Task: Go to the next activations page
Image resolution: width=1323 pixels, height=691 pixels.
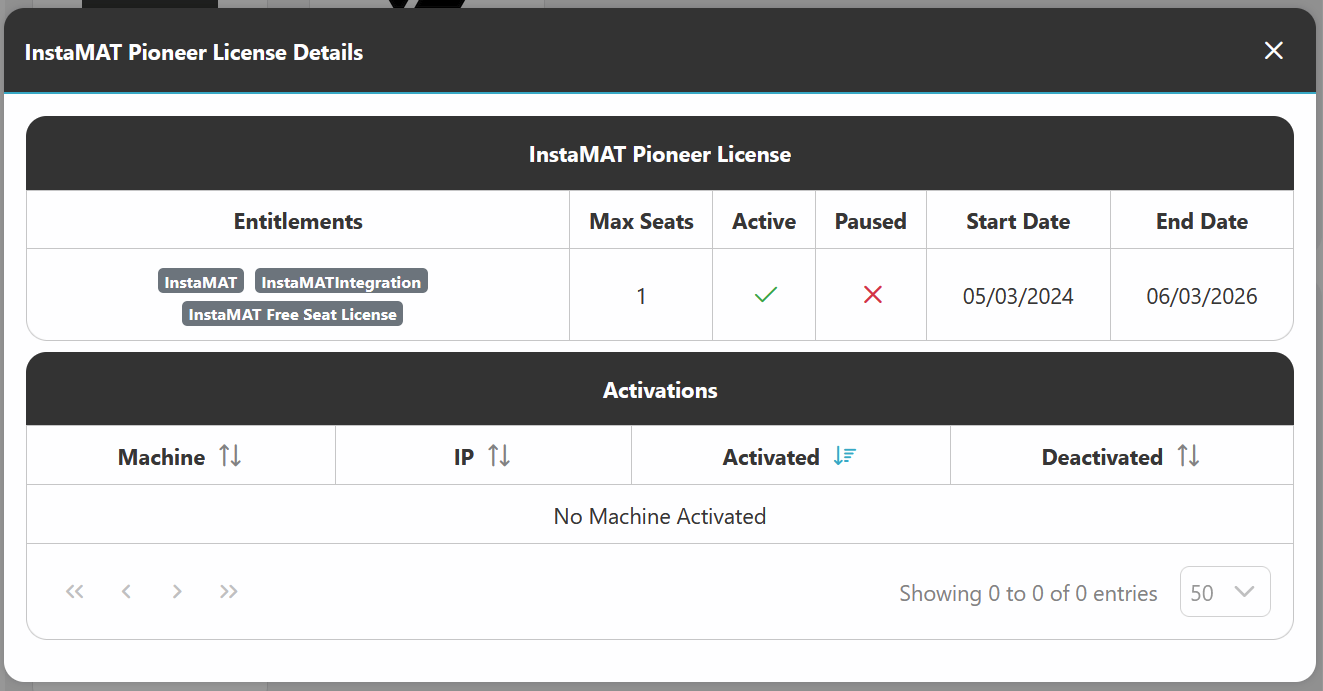Action: [177, 591]
